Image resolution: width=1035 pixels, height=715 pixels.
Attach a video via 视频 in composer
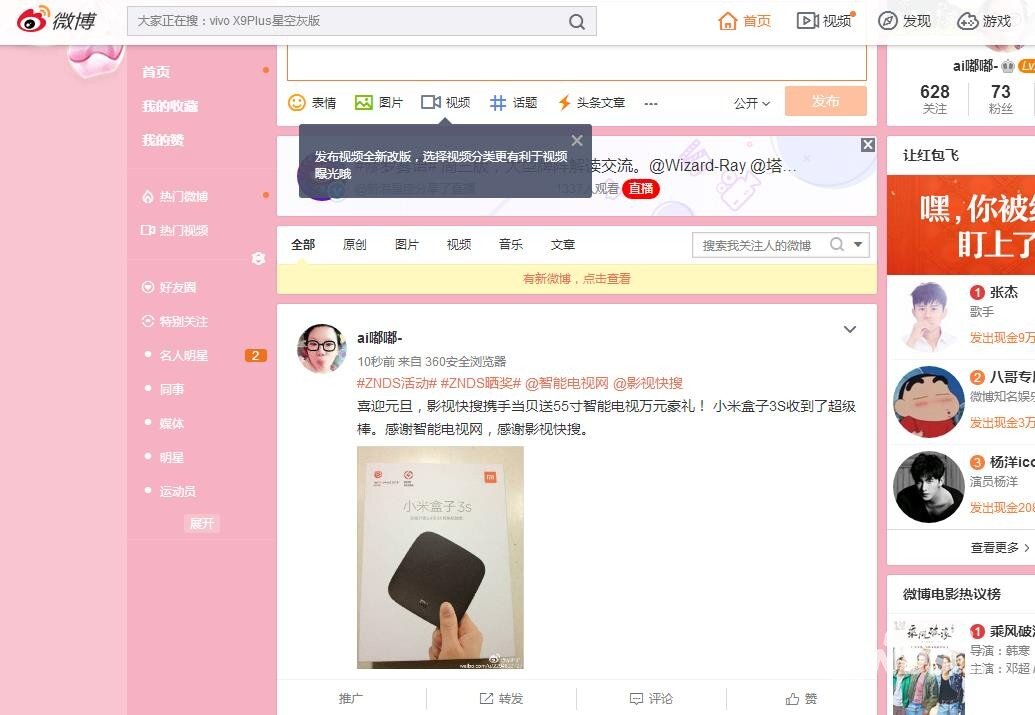(x=446, y=102)
